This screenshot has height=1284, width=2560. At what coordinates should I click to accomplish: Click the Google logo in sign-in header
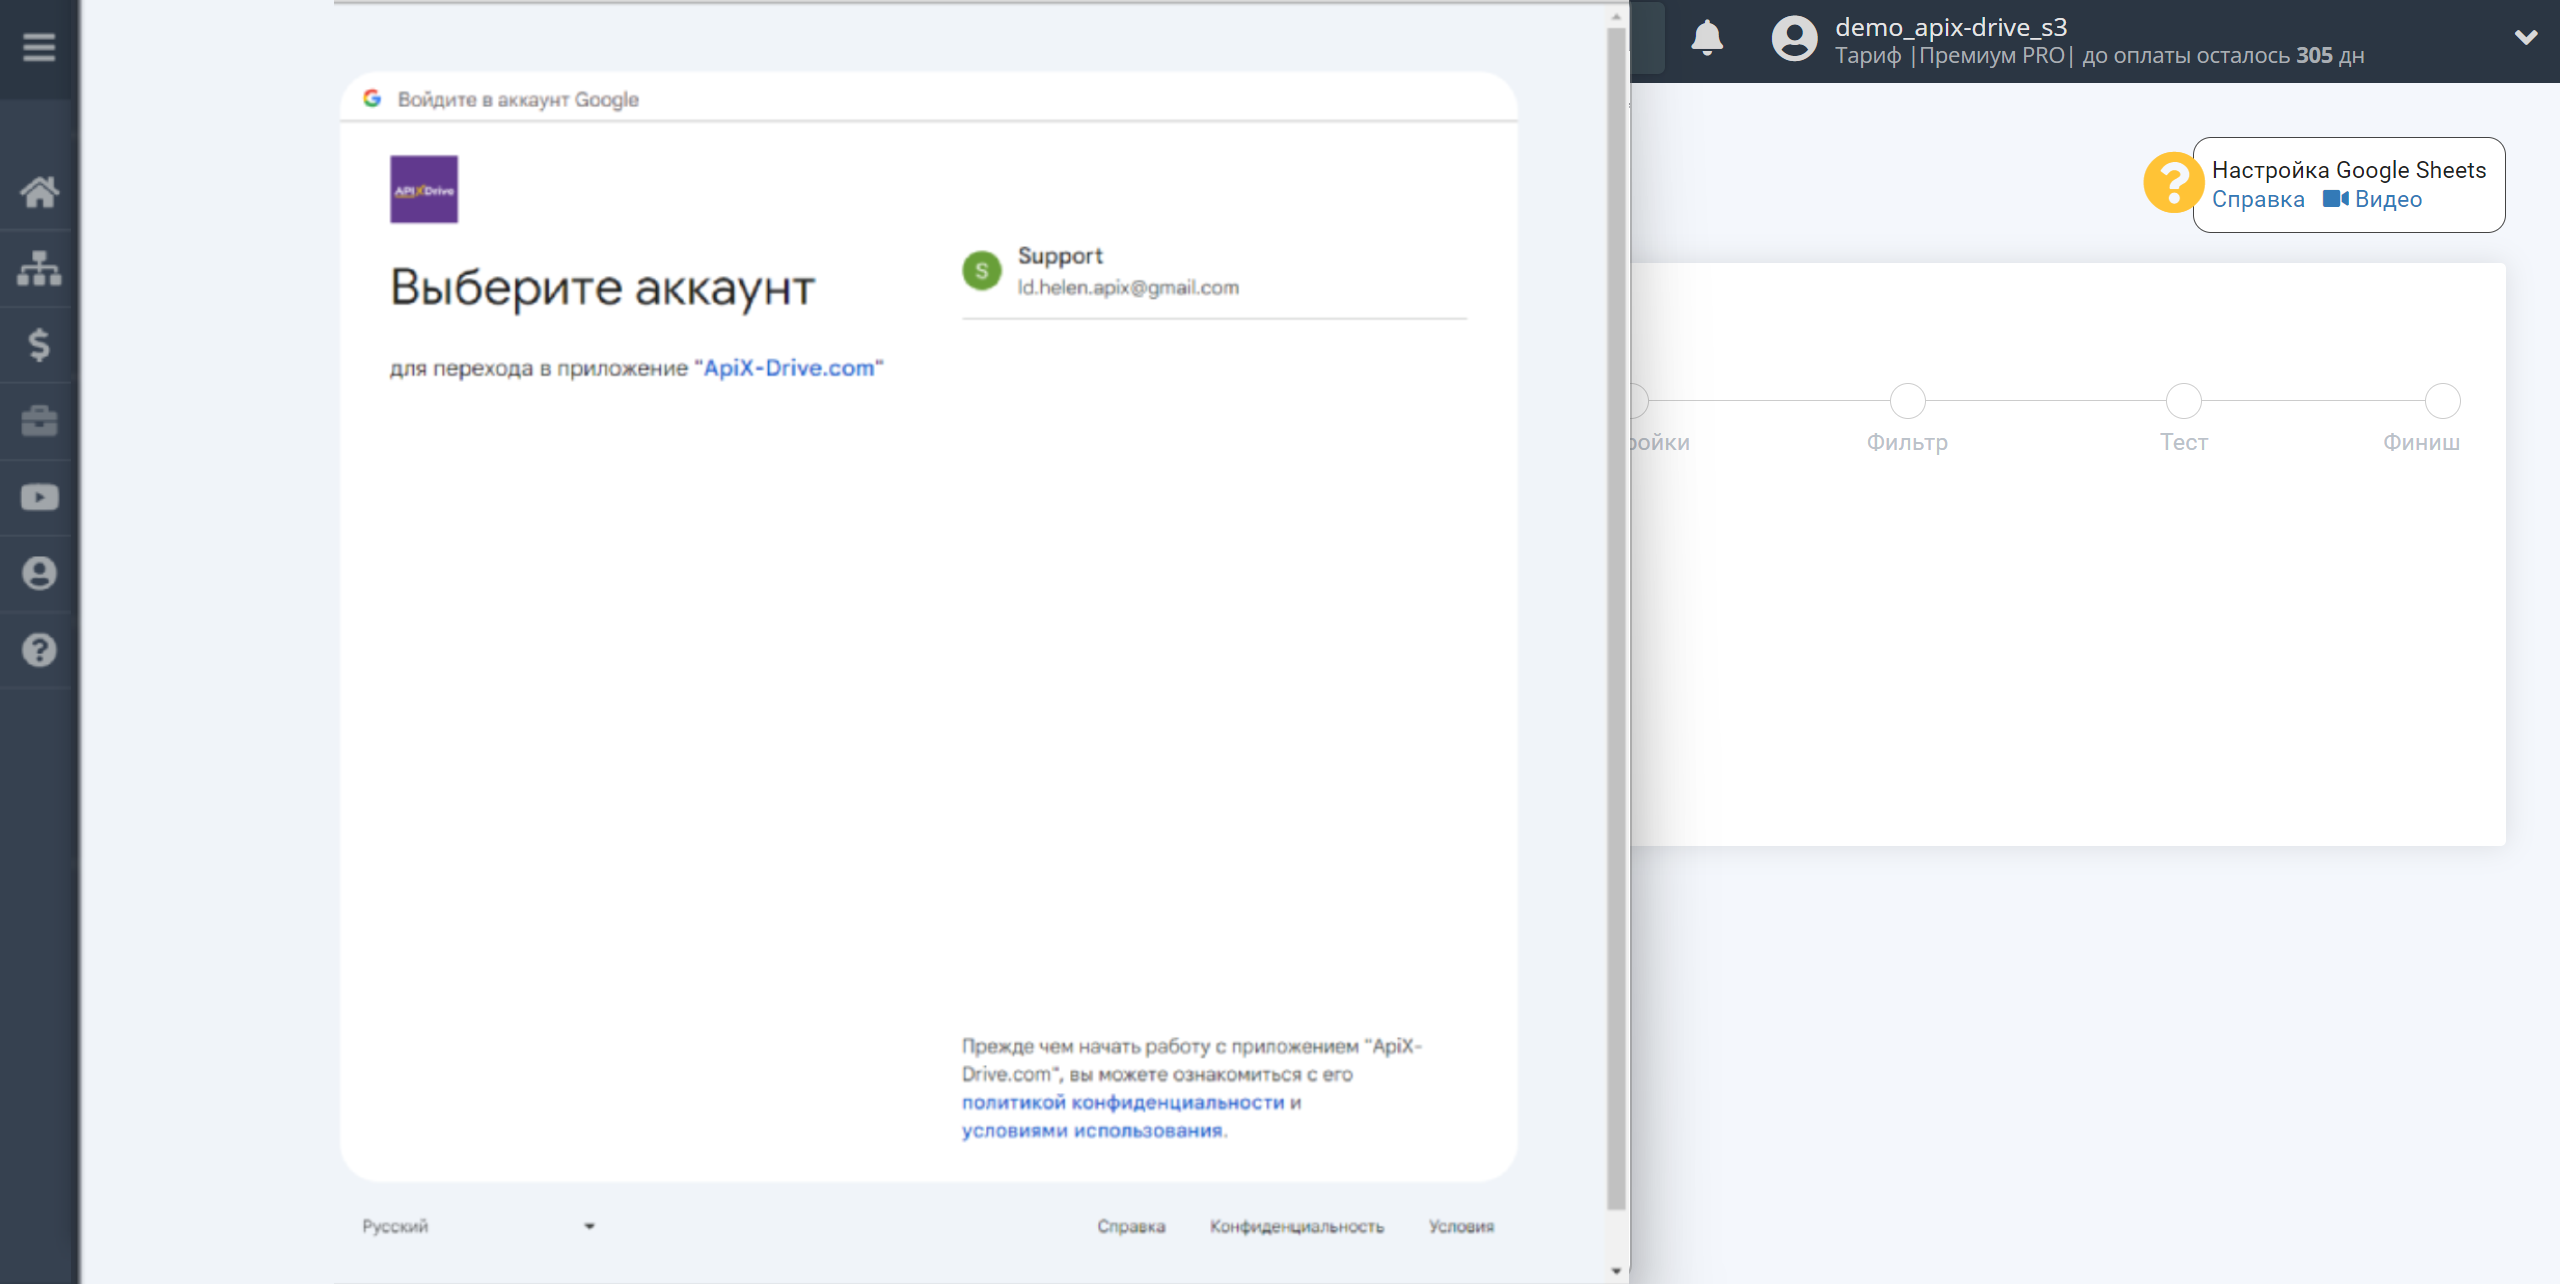click(x=372, y=98)
